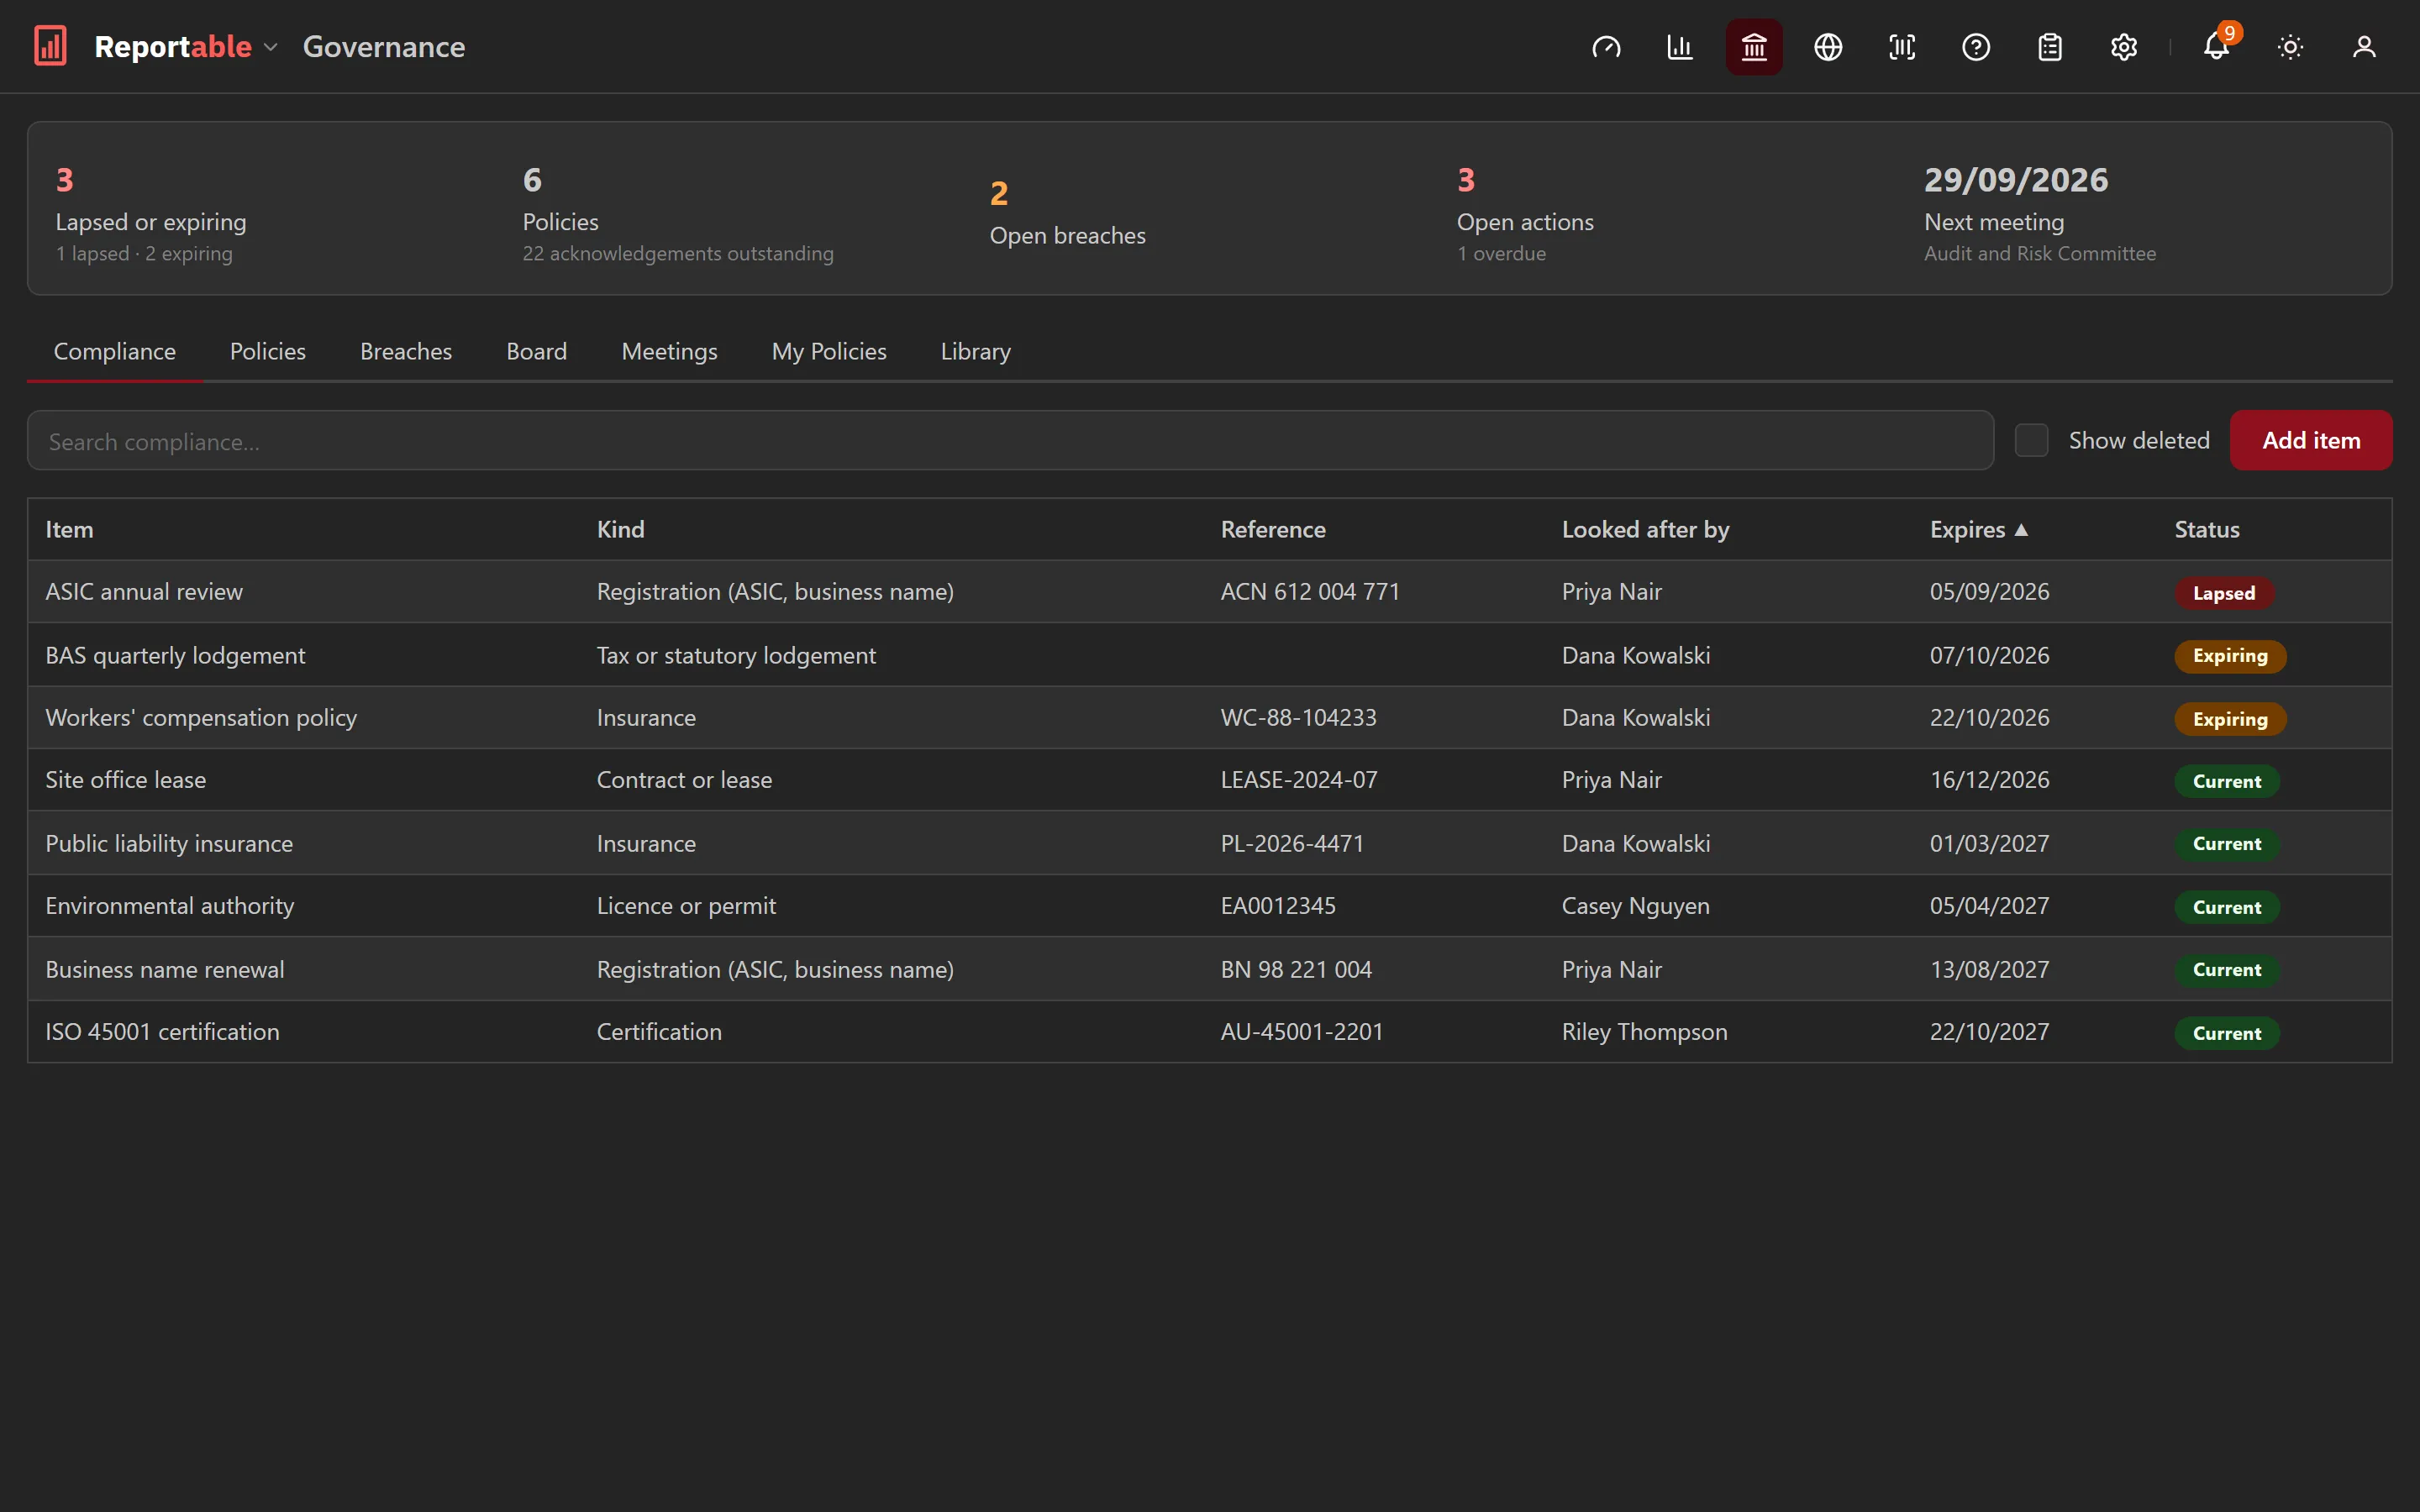Image resolution: width=2420 pixels, height=1512 pixels.
Task: Open ISO 45001 certification item
Action: point(1209,1031)
